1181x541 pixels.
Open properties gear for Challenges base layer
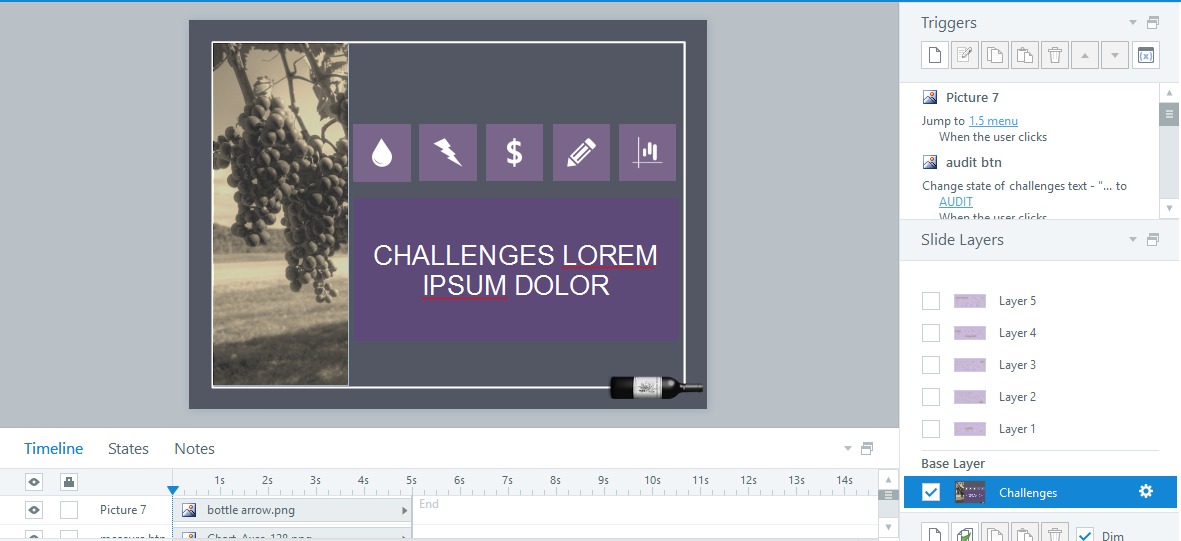pyautogui.click(x=1146, y=491)
